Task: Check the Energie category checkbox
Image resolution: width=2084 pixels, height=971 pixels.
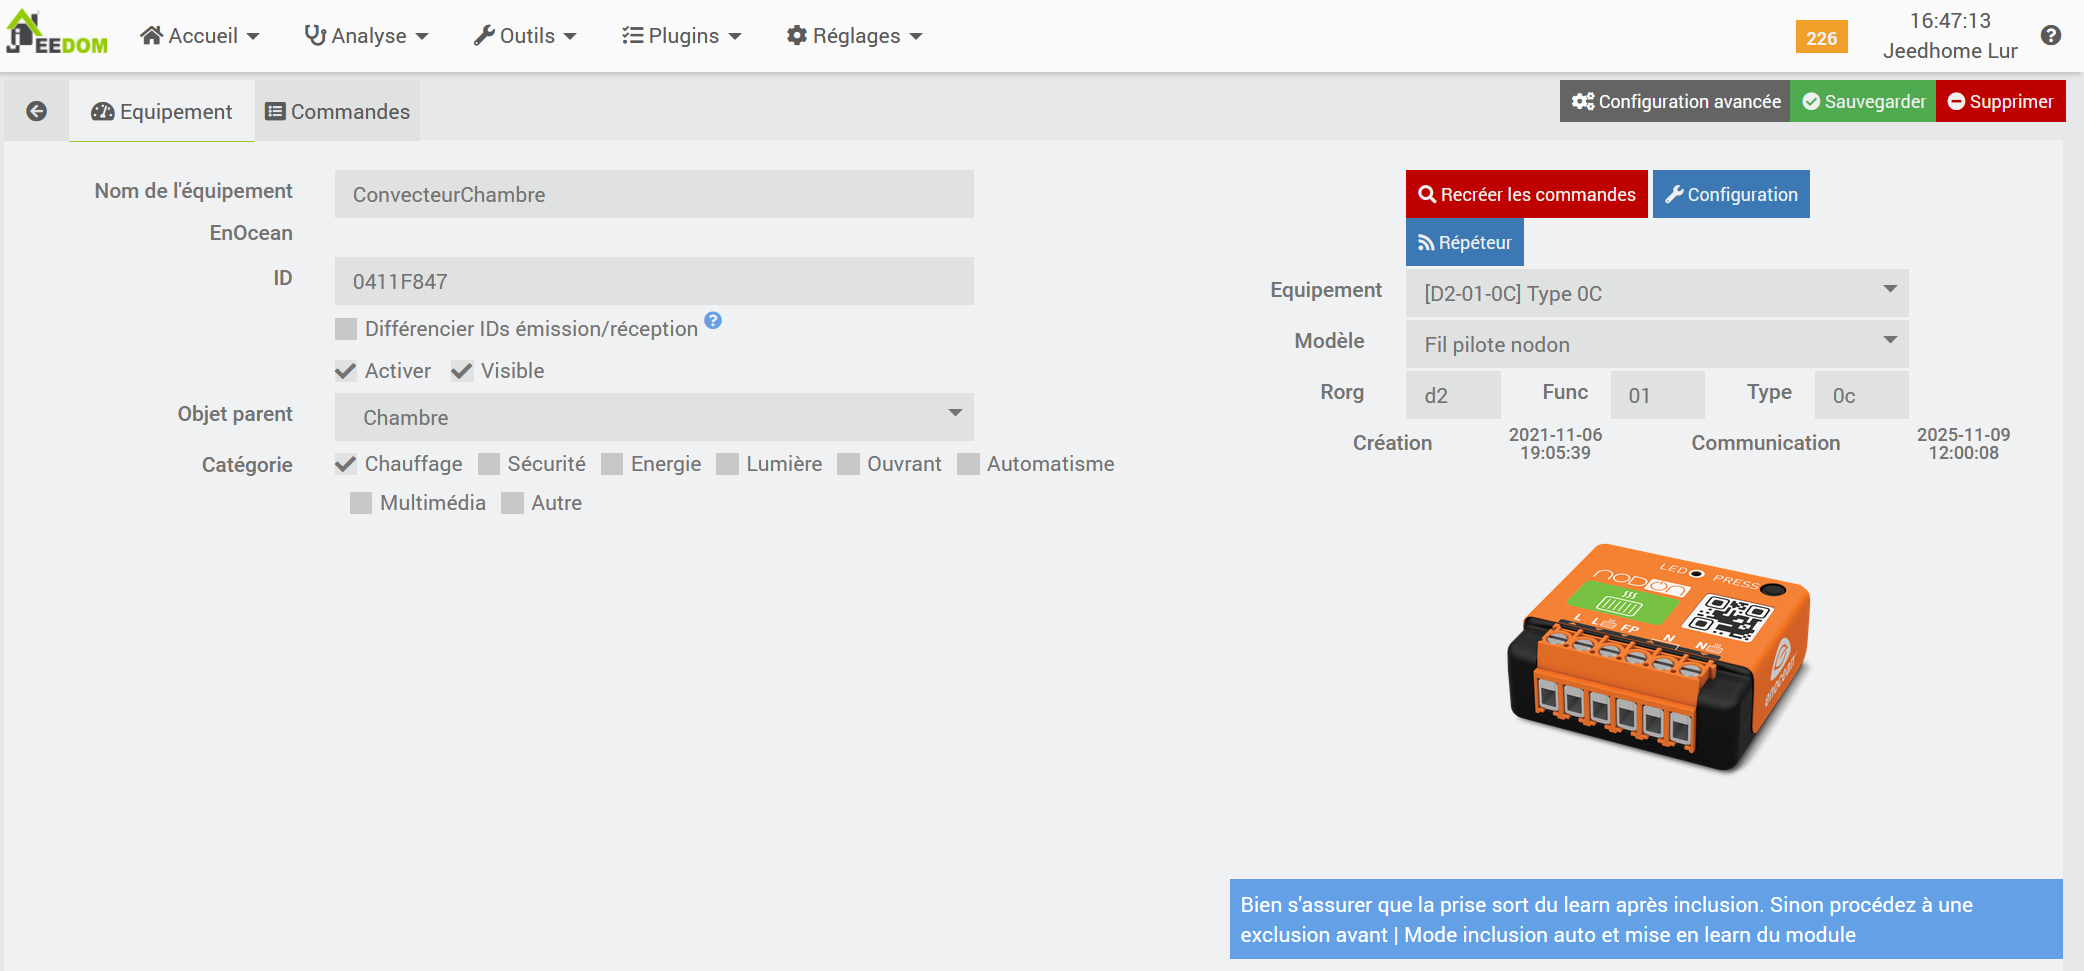Action: [612, 464]
